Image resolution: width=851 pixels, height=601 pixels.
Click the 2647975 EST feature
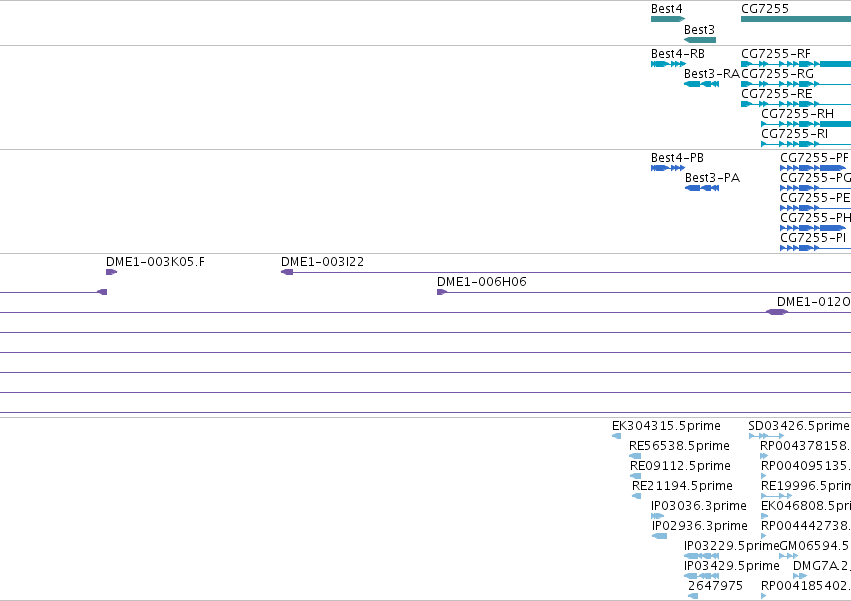coord(693,596)
